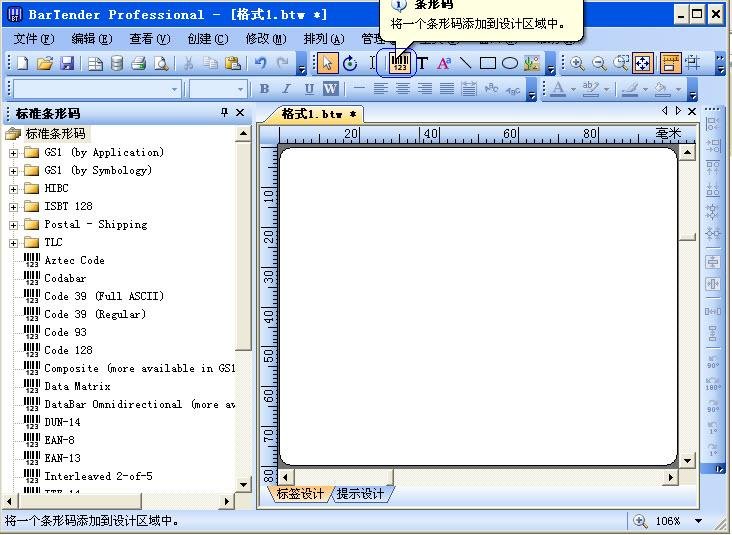Image resolution: width=732 pixels, height=535 pixels.
Task: Switch to the 提示设计 tab
Action: (360, 494)
